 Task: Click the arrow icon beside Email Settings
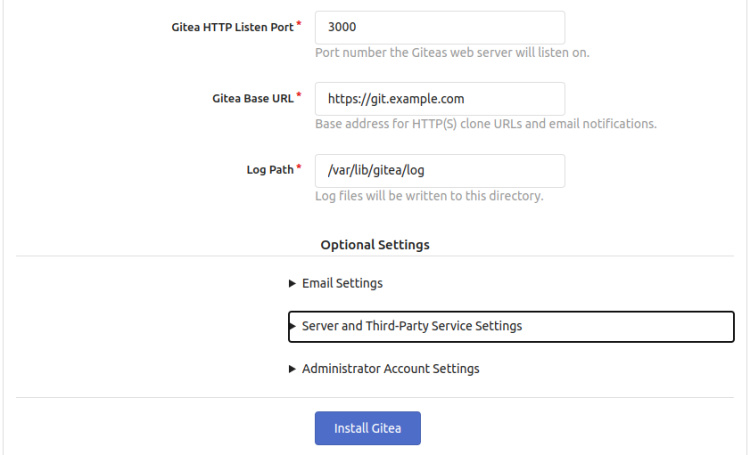(x=292, y=284)
